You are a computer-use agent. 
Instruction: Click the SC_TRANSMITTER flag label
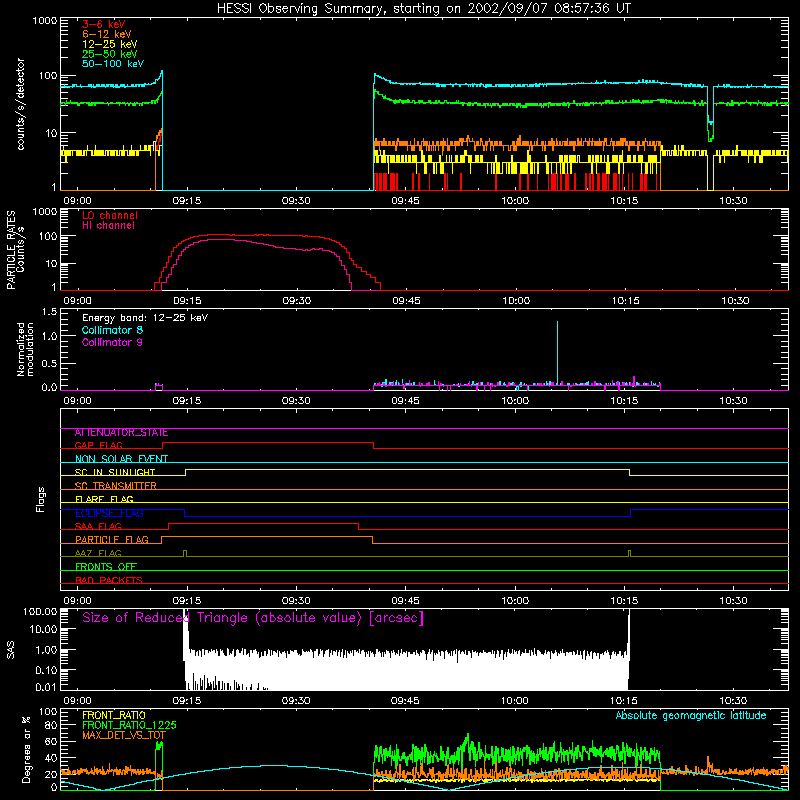point(115,486)
